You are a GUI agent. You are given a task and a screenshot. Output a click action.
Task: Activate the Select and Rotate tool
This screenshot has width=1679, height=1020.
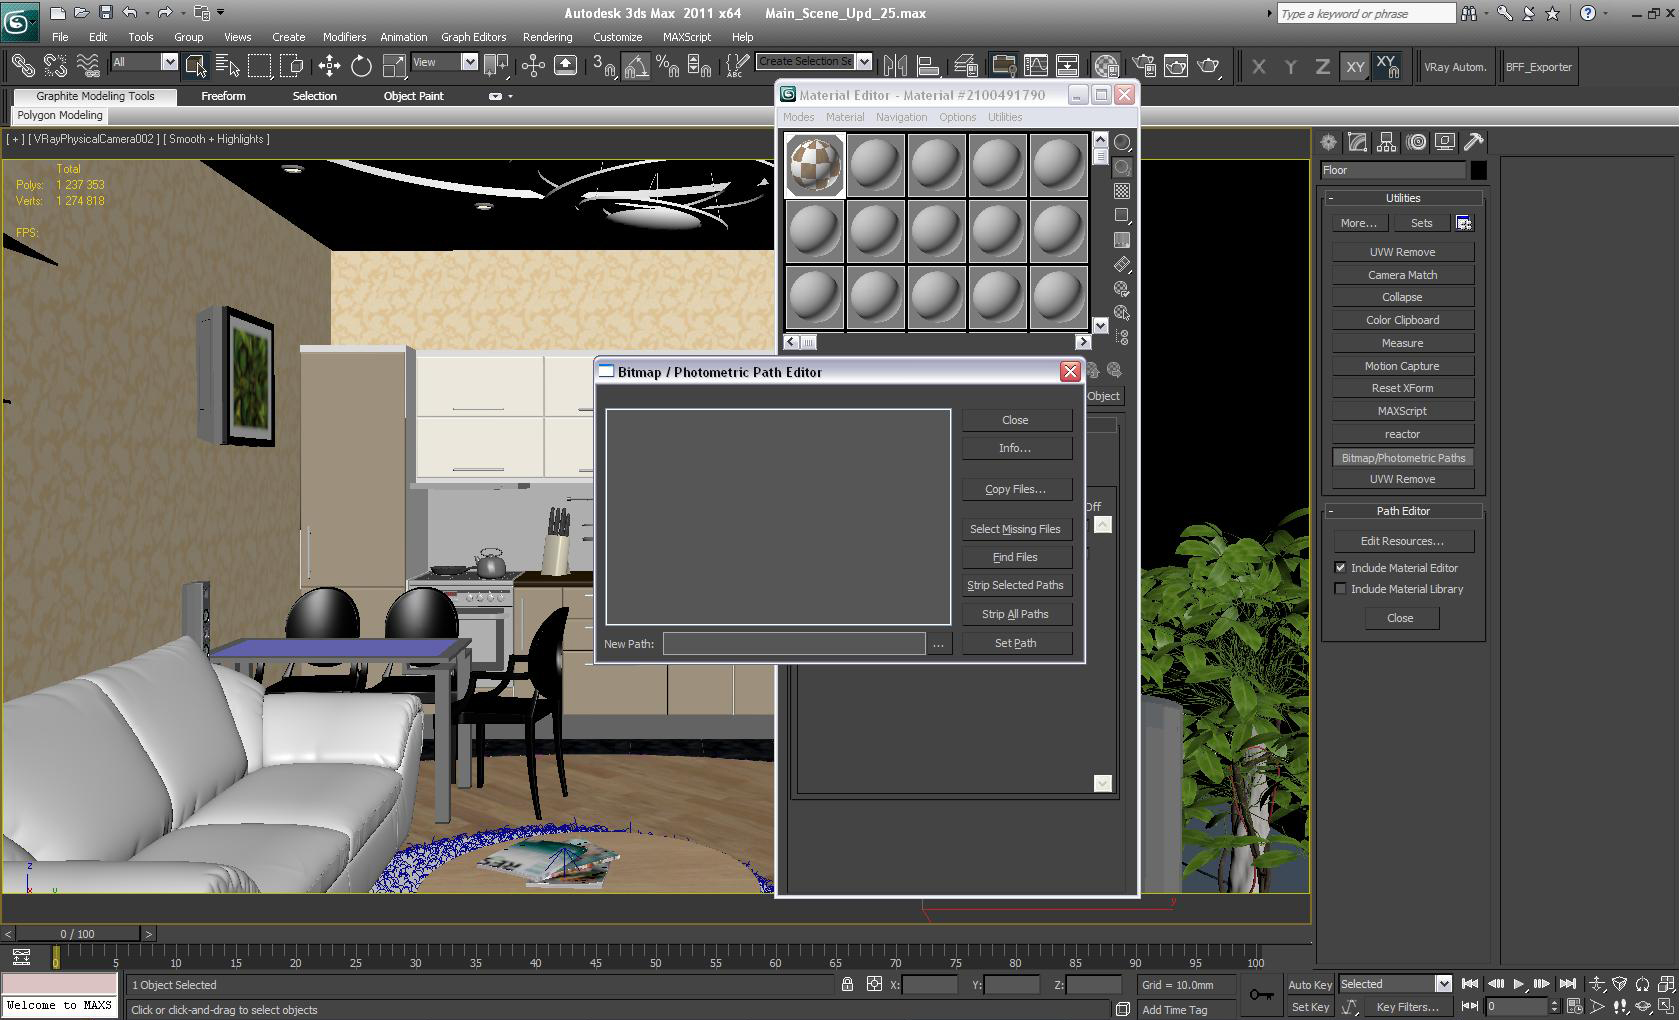click(361, 67)
